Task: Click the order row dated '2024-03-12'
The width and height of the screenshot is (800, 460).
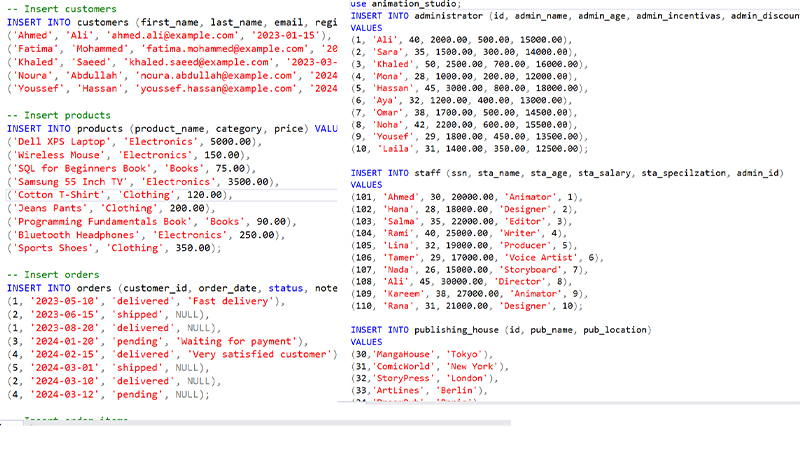Action: click(x=108, y=394)
